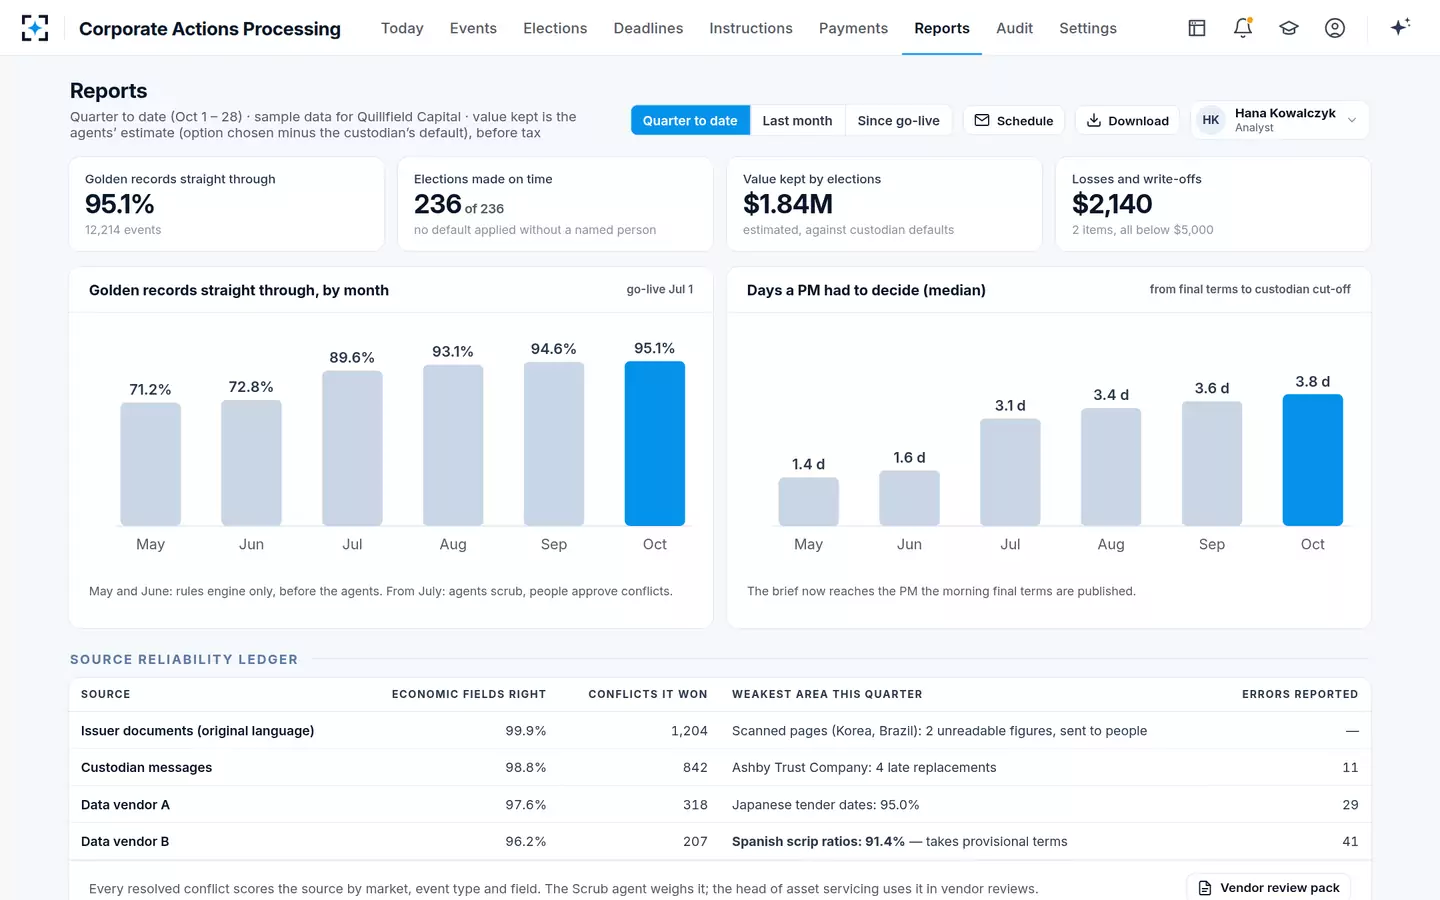Click the Losses and write-offs card
Image resolution: width=1440 pixels, height=900 pixels.
tap(1213, 204)
